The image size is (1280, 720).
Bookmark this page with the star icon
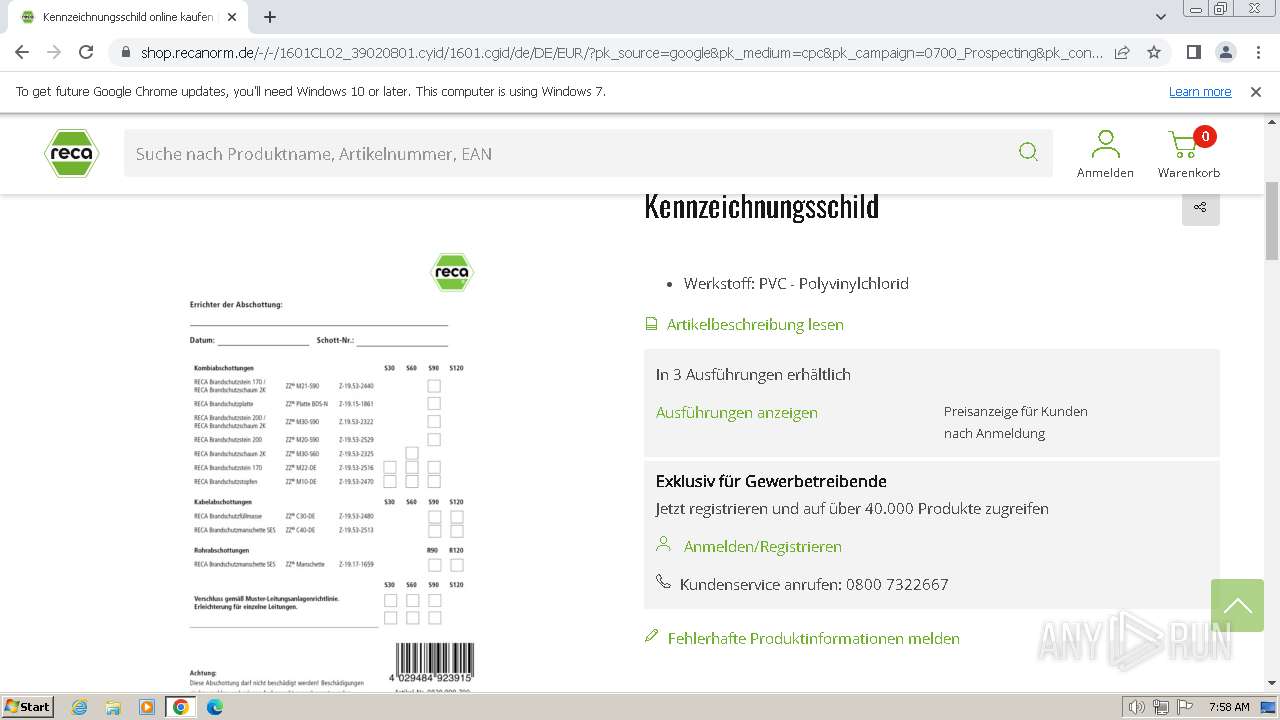(x=1154, y=52)
